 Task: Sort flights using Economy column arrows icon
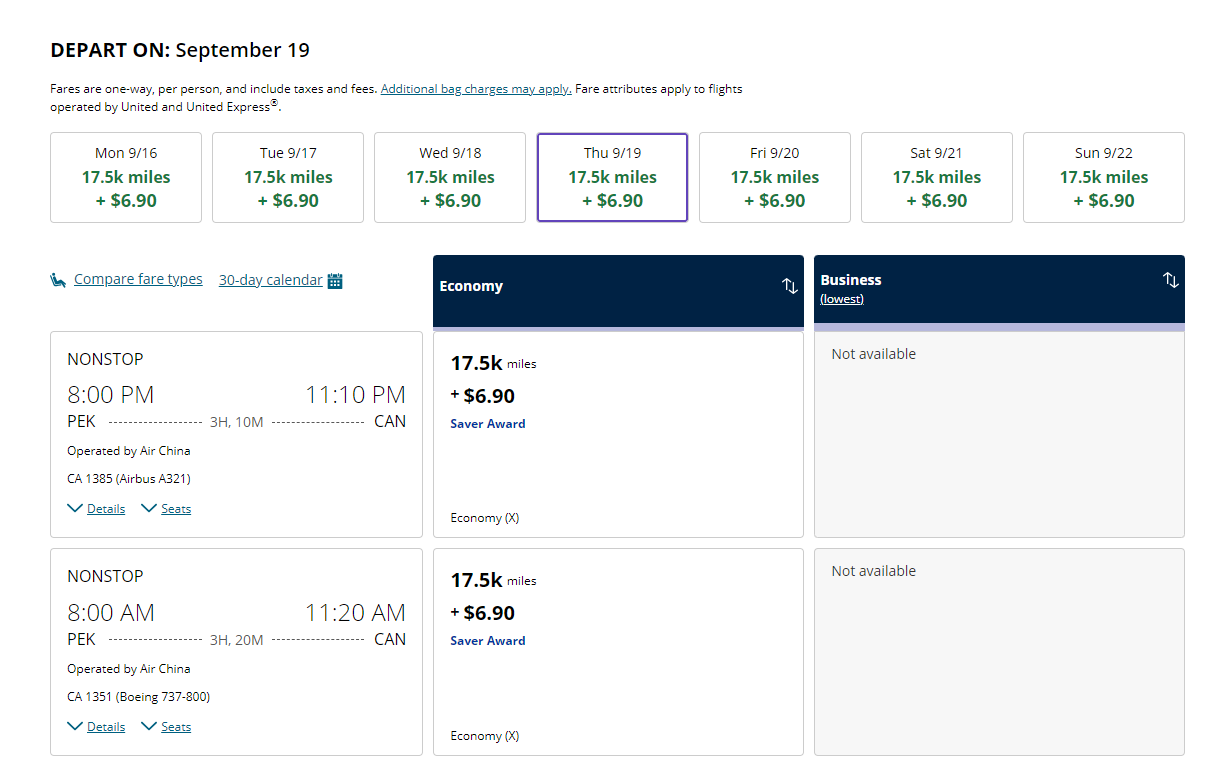point(789,286)
